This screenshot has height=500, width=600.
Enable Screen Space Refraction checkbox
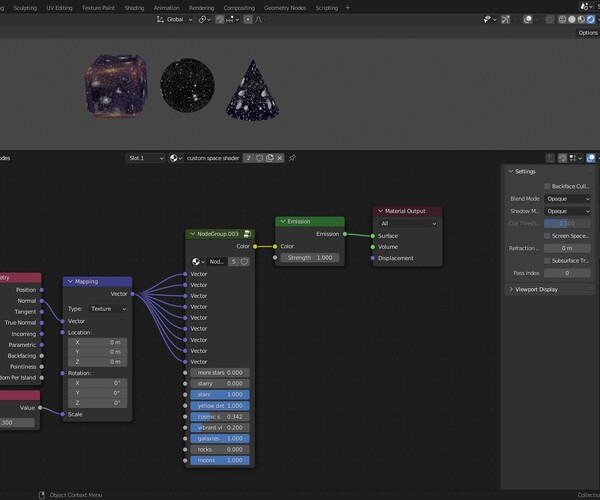(546, 235)
